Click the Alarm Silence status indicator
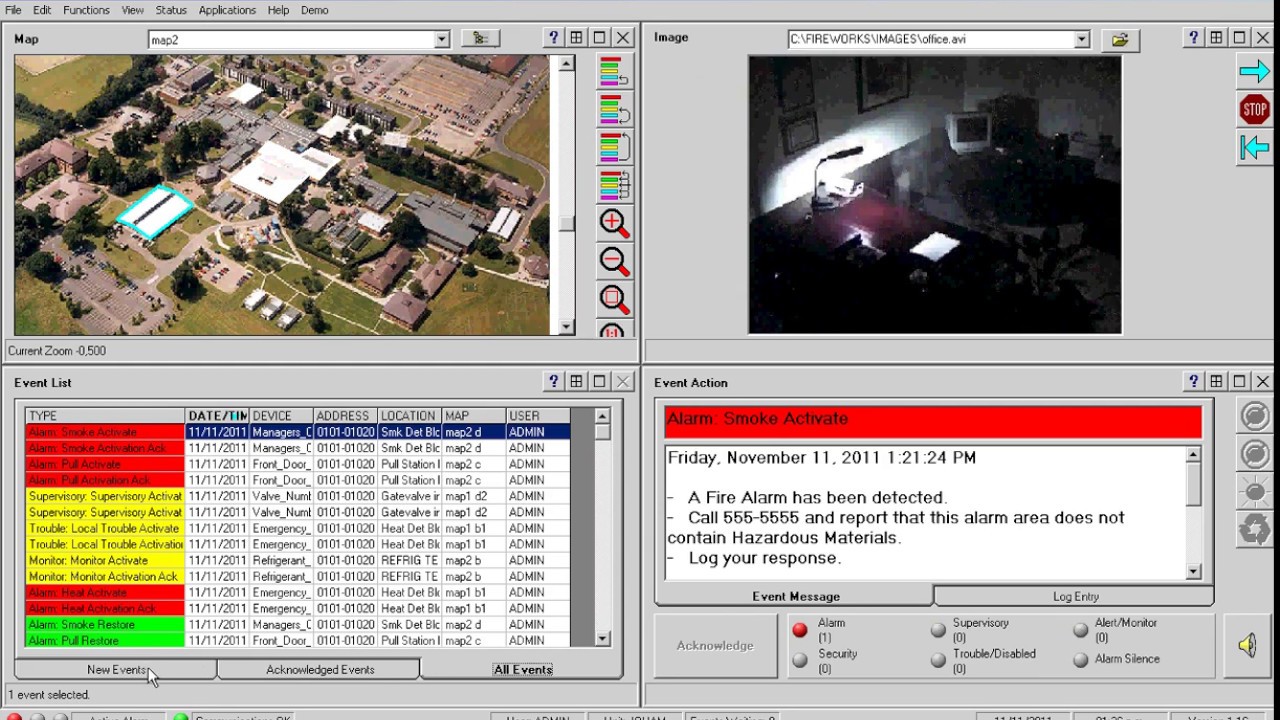 (1080, 660)
